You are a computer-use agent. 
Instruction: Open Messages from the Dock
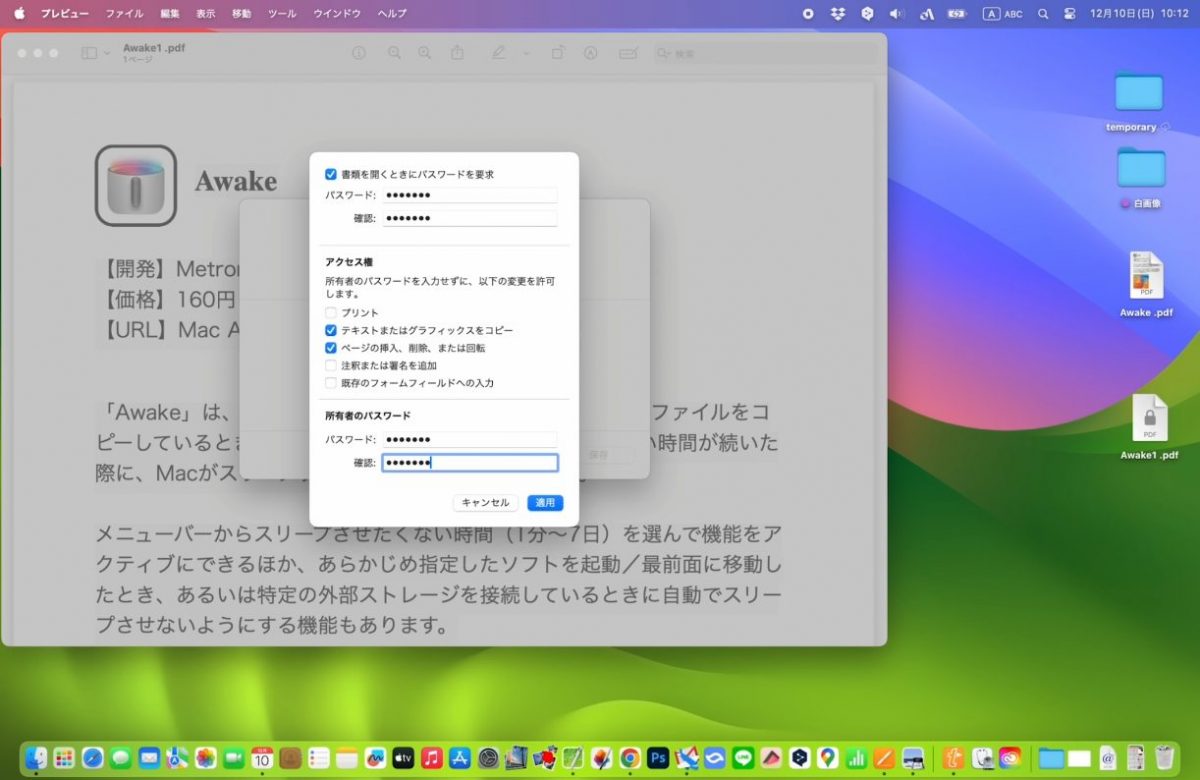click(121, 758)
